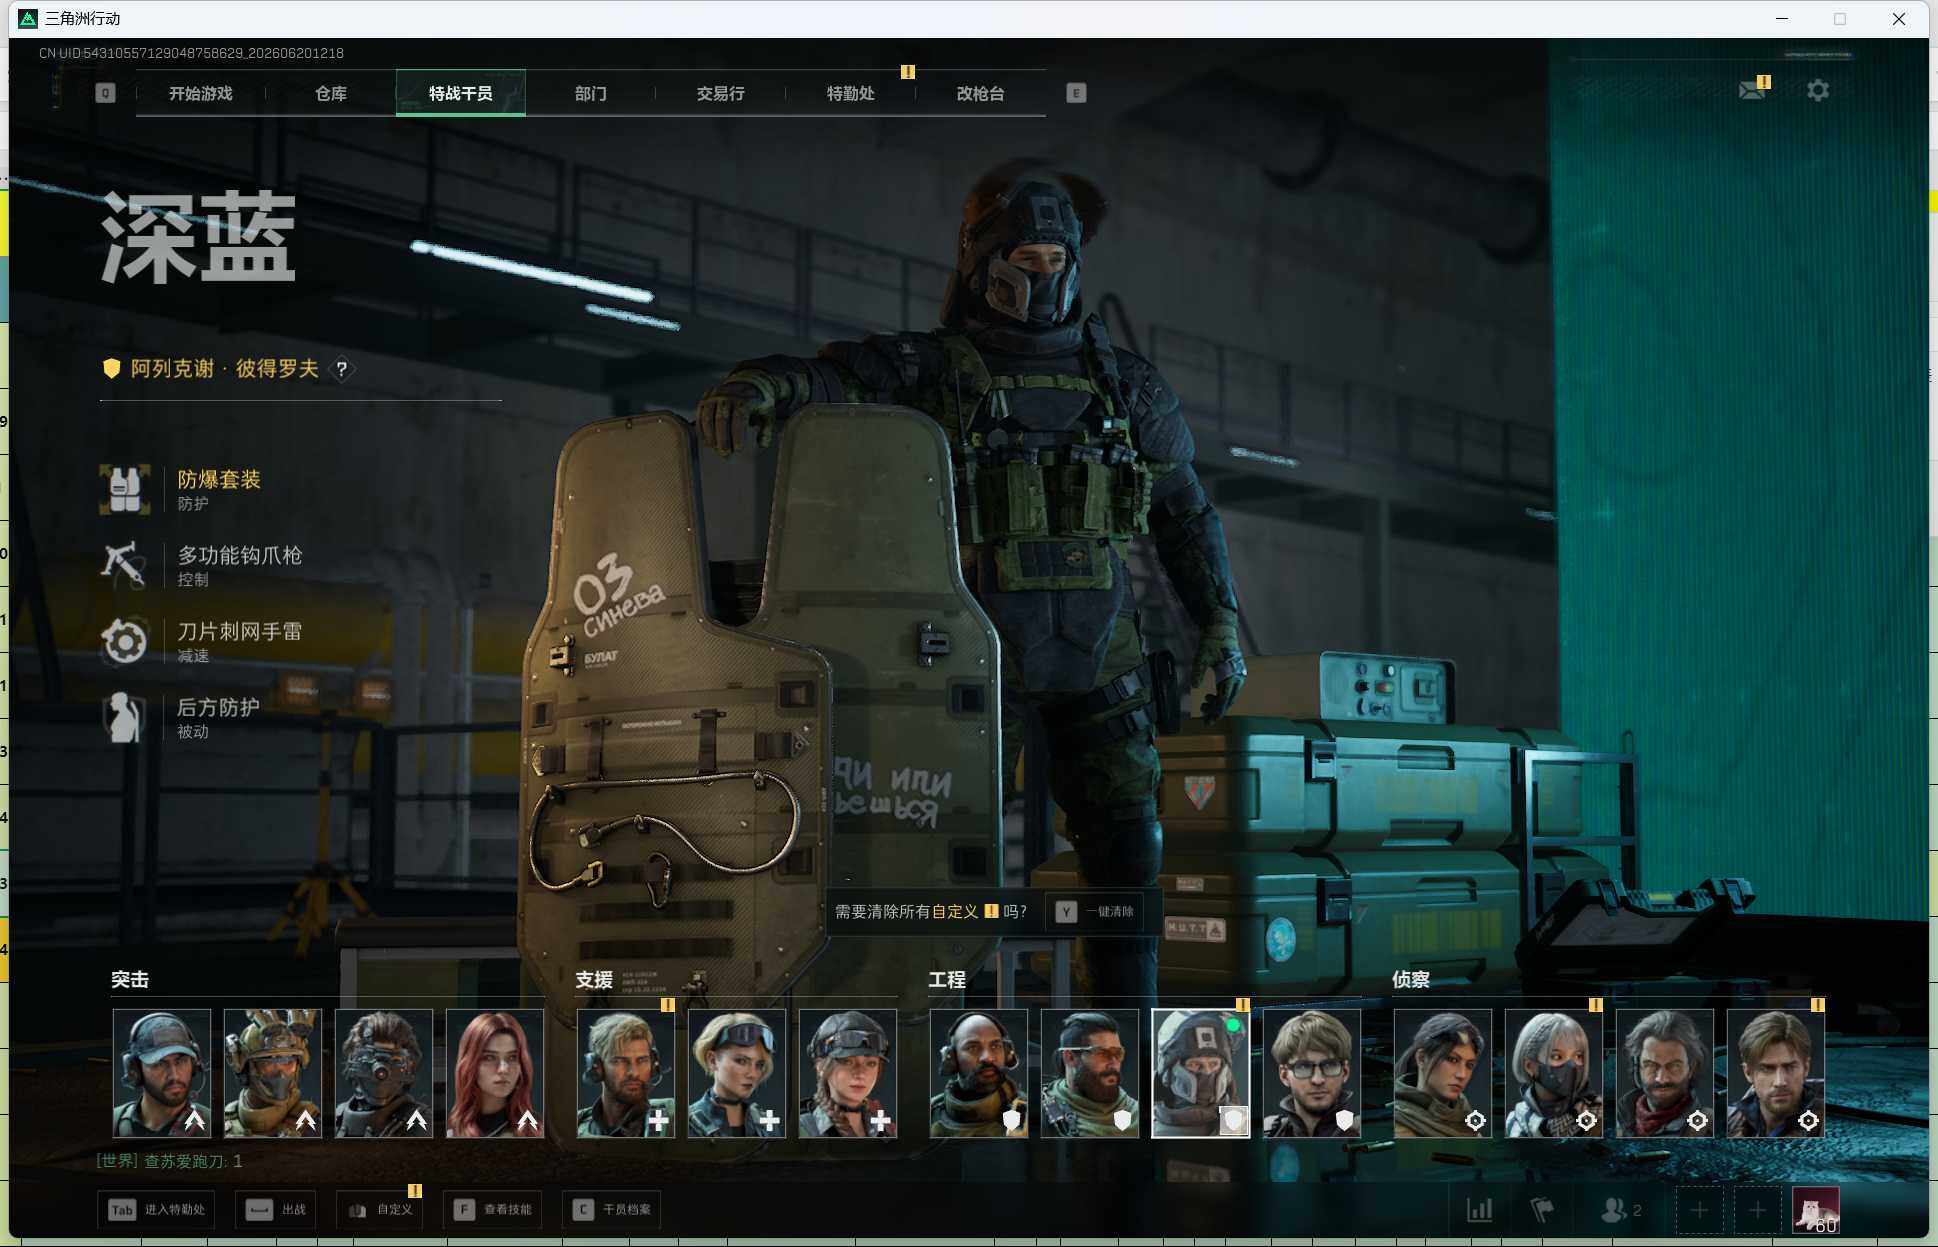Open the 交易行 tab
Screen dimensions: 1938x1247
(x=721, y=93)
